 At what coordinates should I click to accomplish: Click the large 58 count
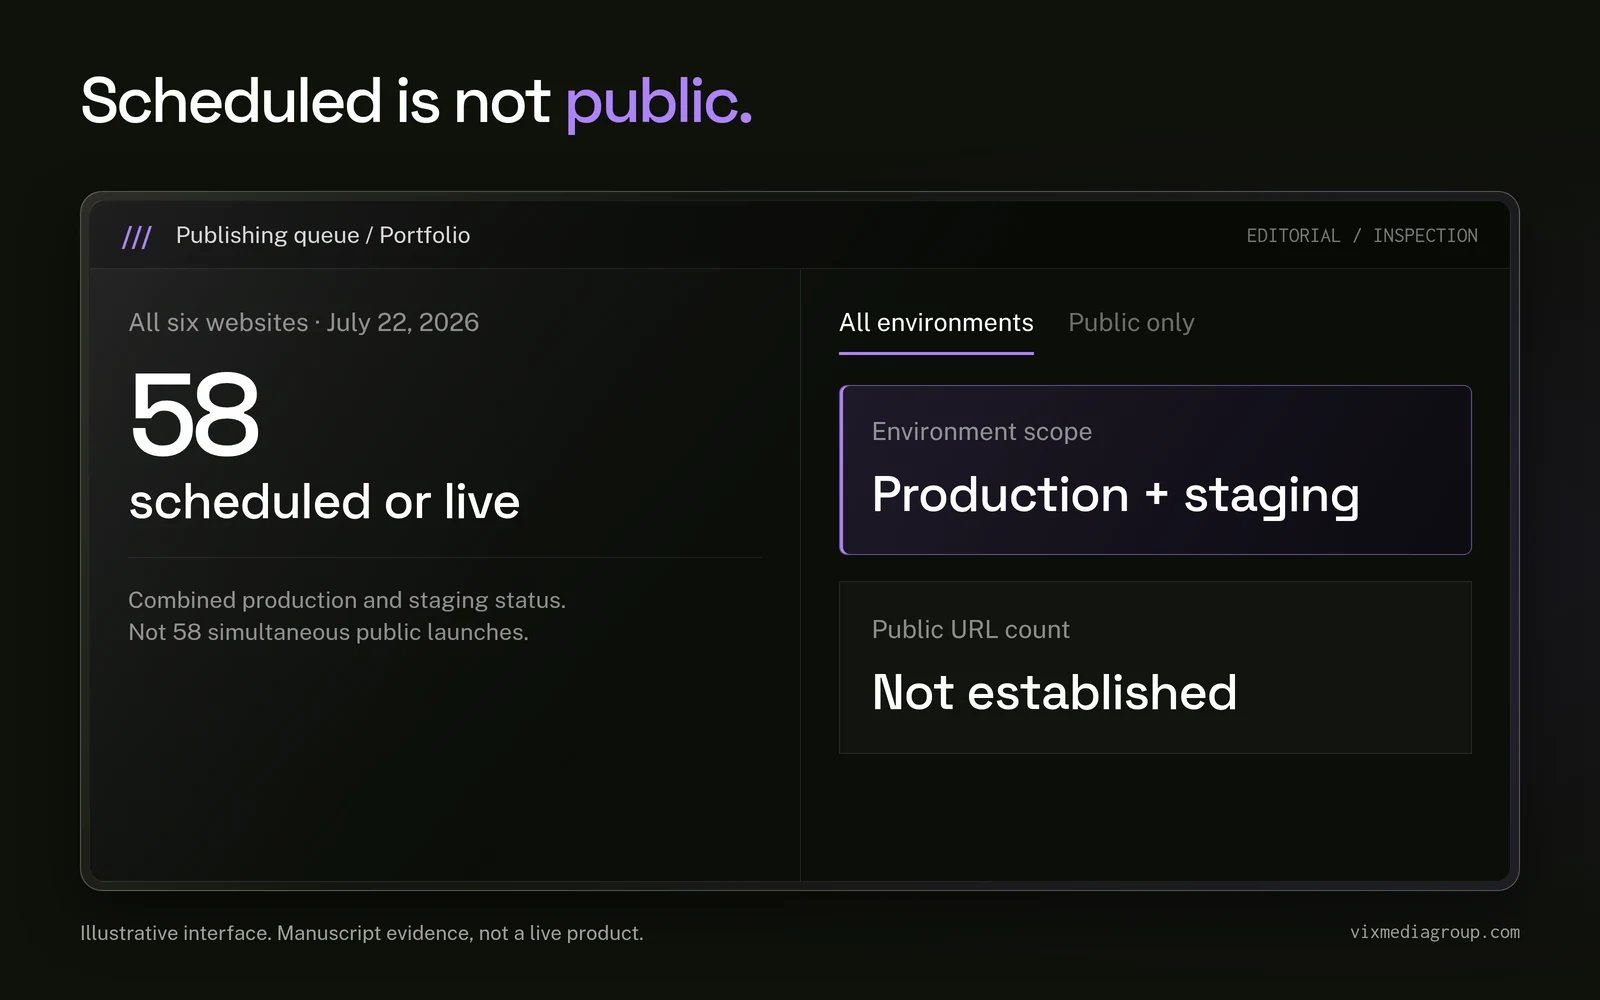pos(194,414)
